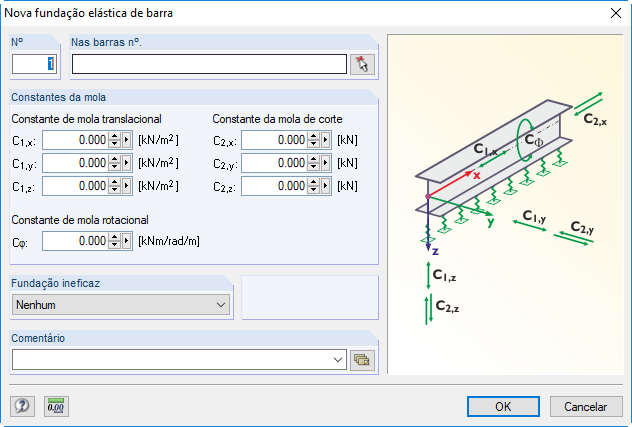Increase C1,y with the up spinner

click(x=115, y=159)
